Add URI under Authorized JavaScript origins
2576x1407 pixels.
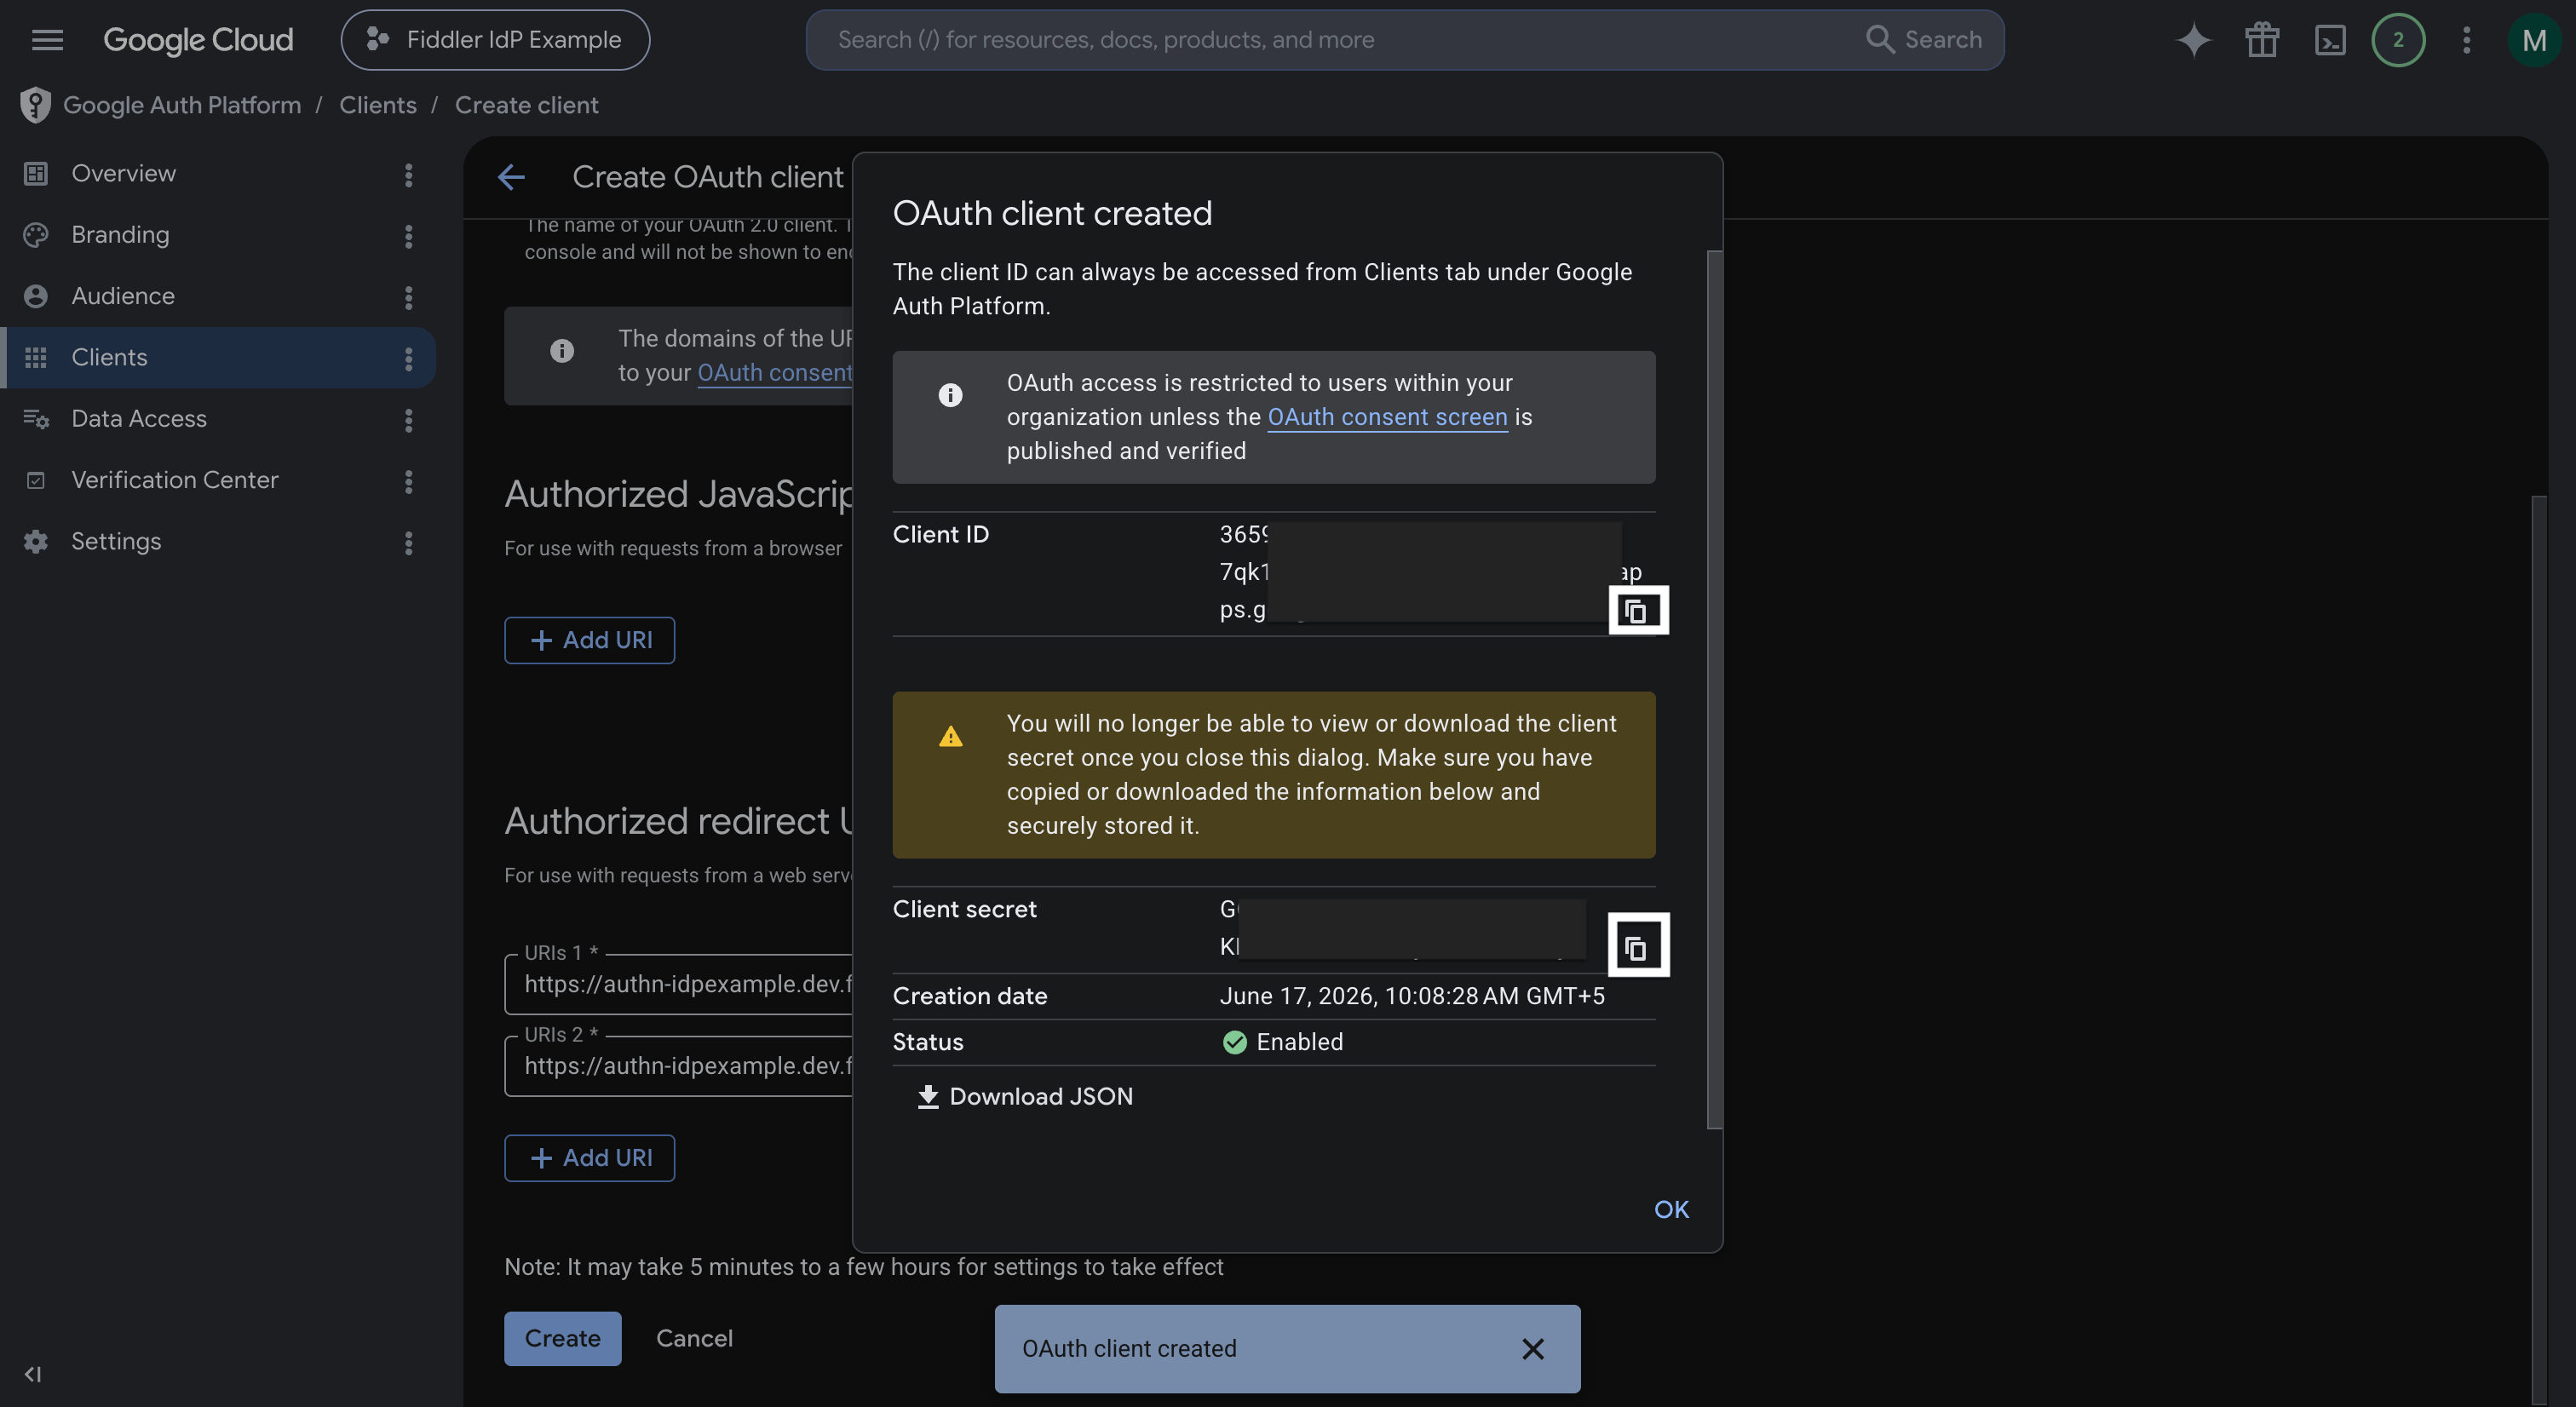click(x=590, y=640)
